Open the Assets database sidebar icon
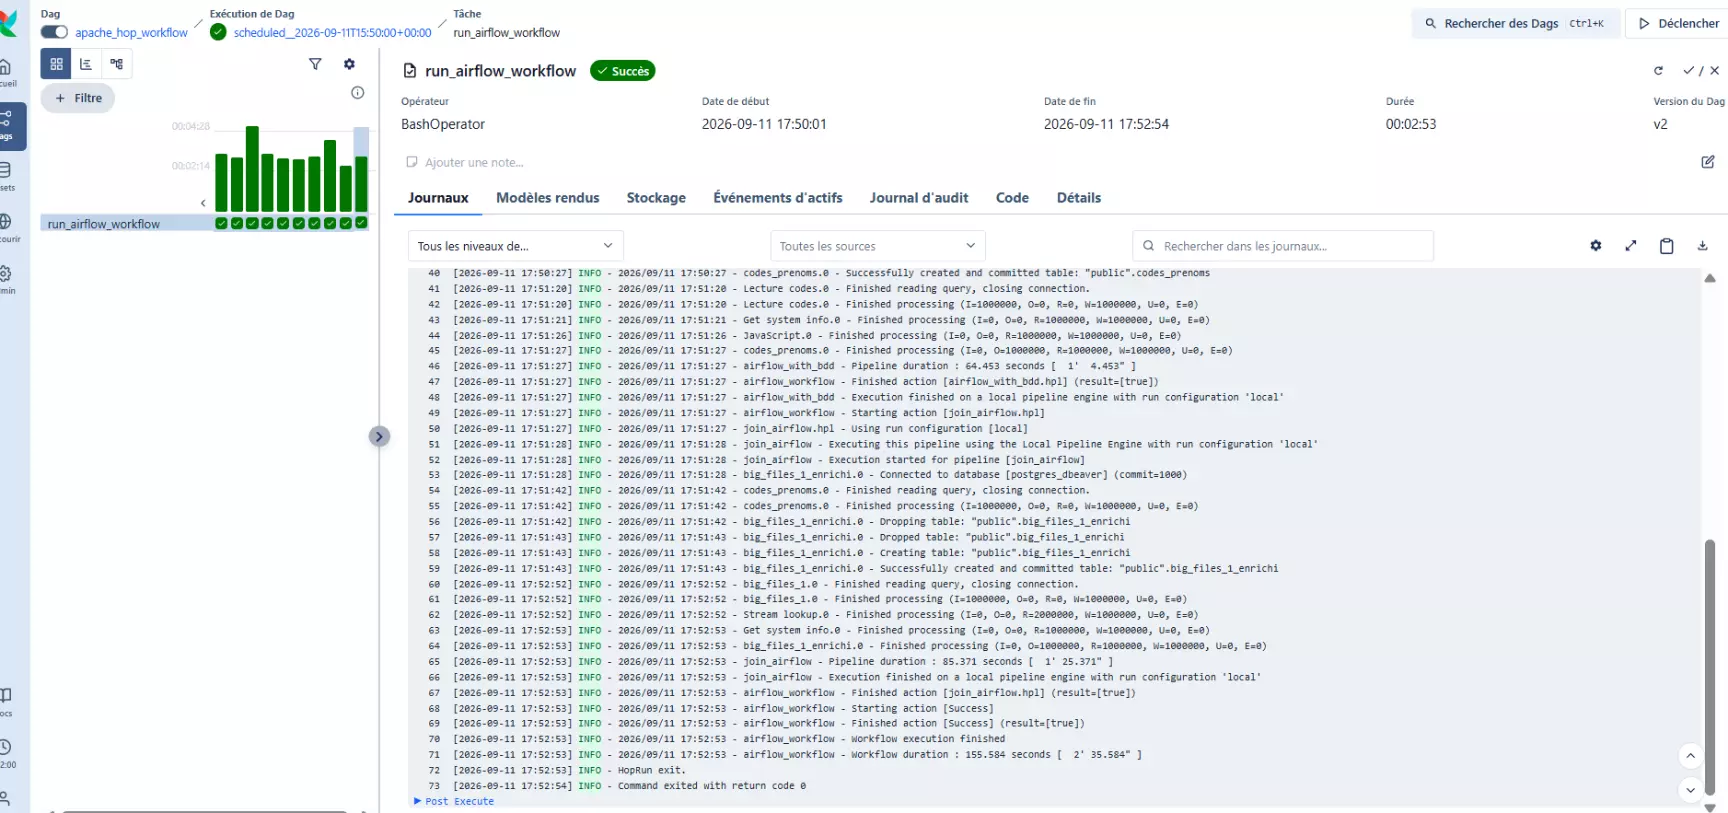 pos(6,176)
